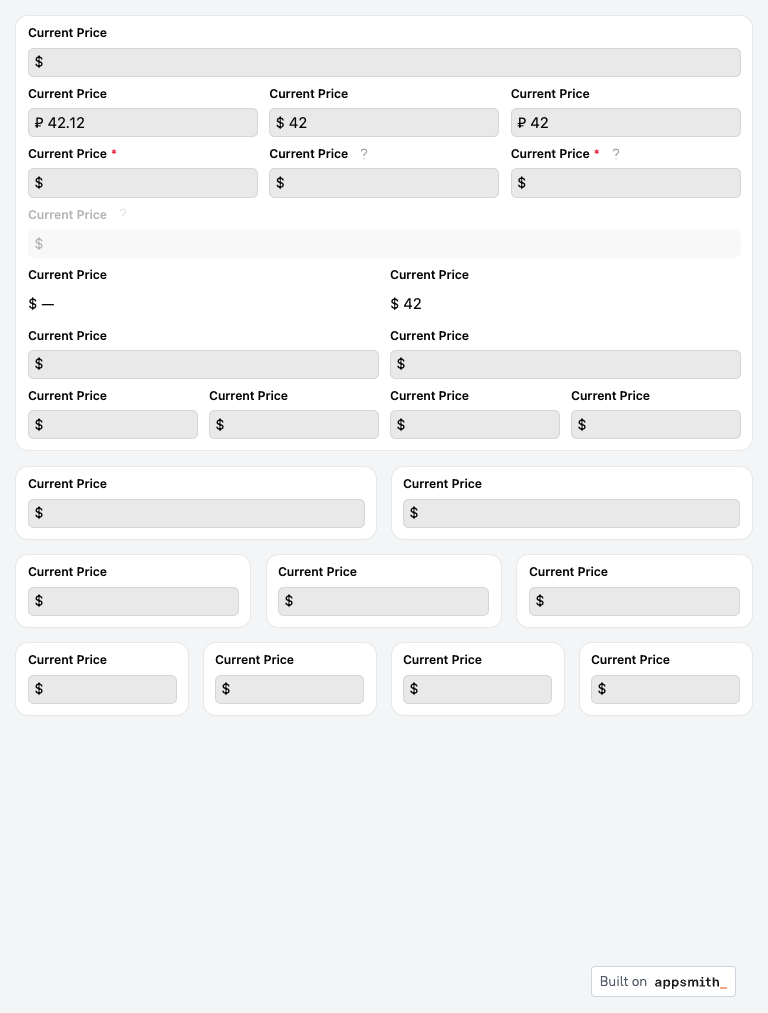The width and height of the screenshot is (768, 1013).
Task: Focus the input showing ₽ 42.12
Action: click(150, 123)
